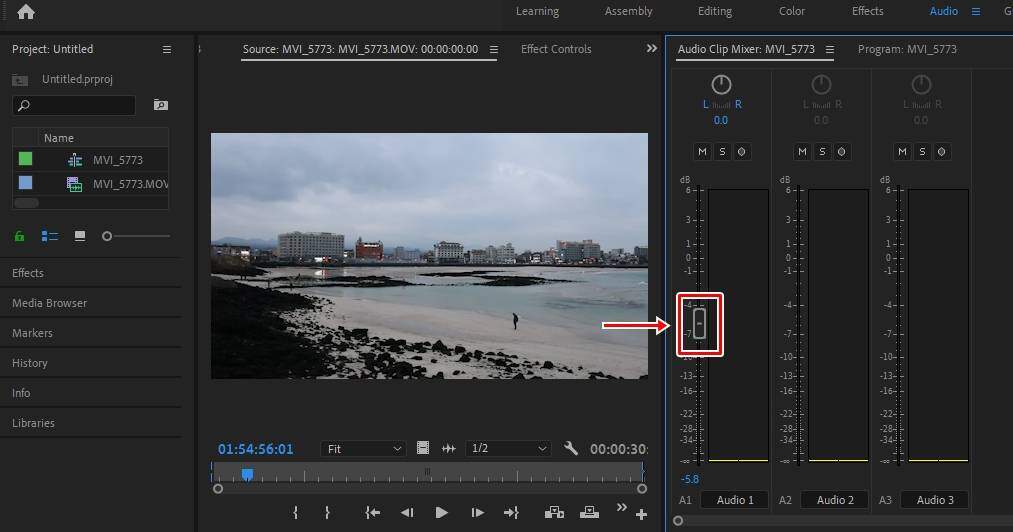
Task: Show more transport buttons chevron
Action: (x=621, y=507)
